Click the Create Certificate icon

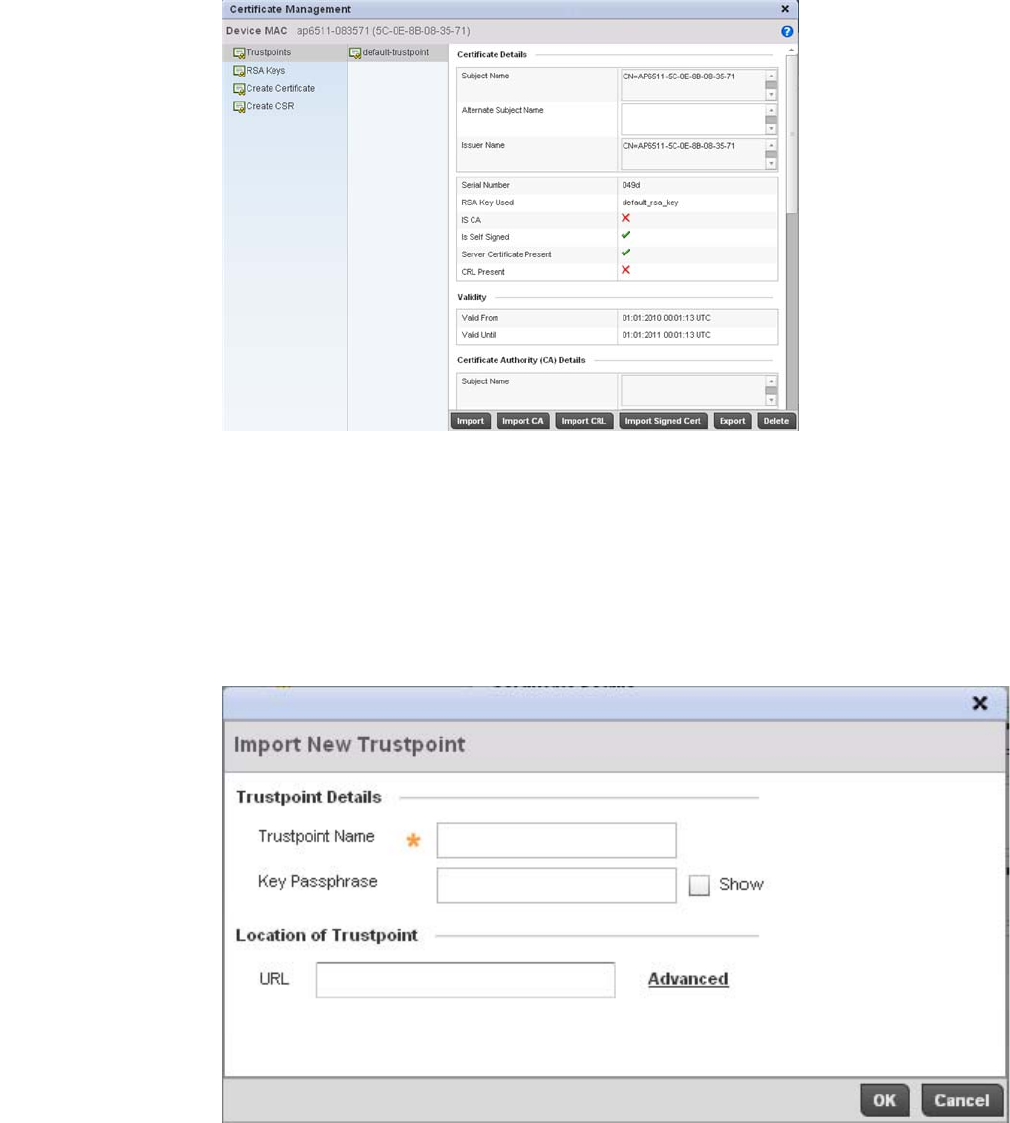tap(239, 89)
